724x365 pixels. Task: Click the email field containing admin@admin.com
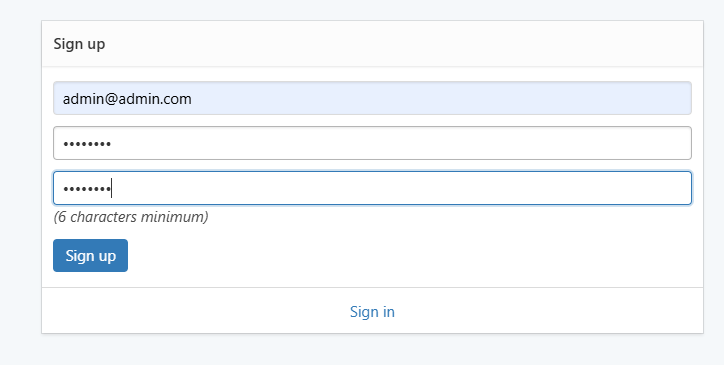coord(372,98)
